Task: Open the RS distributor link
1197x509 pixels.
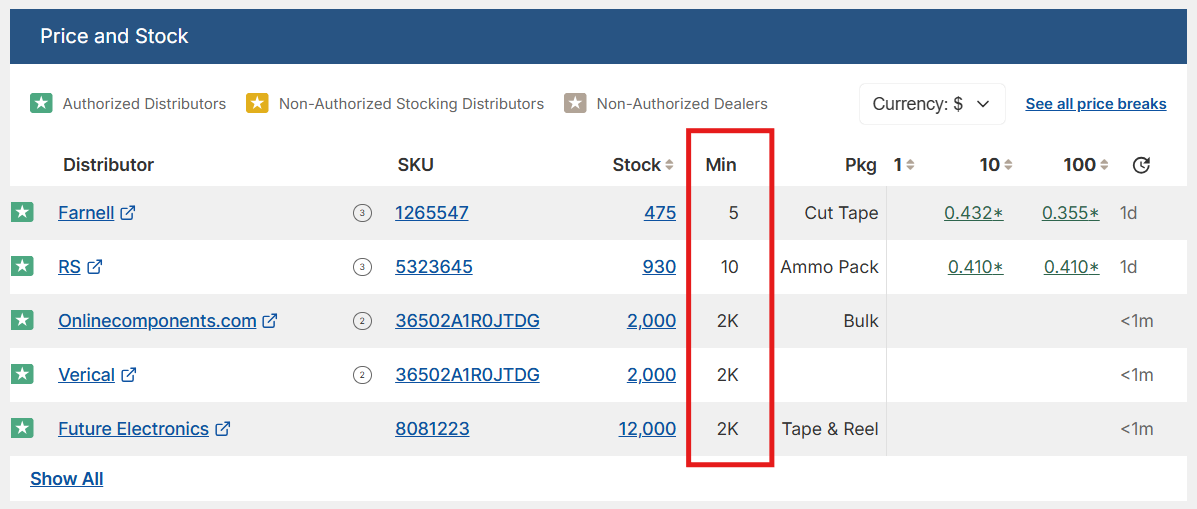Action: coord(69,267)
